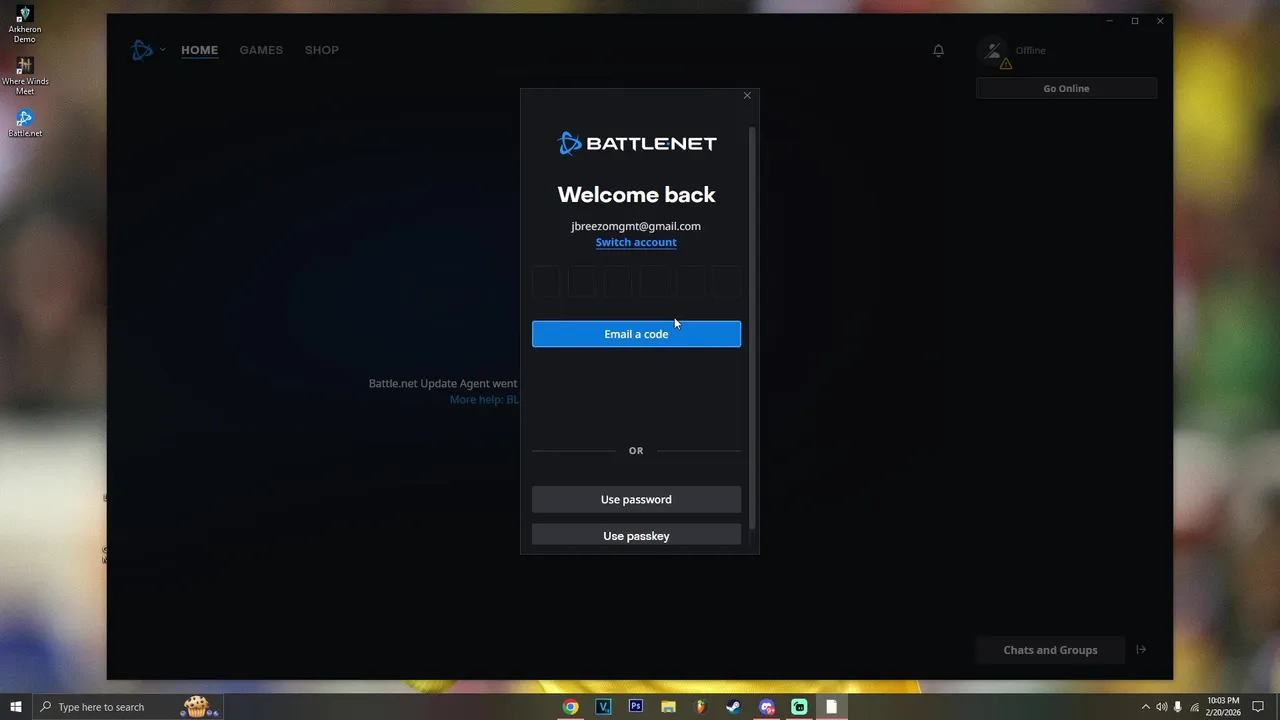
Task: Click the offline profile avatar
Action: tap(992, 50)
